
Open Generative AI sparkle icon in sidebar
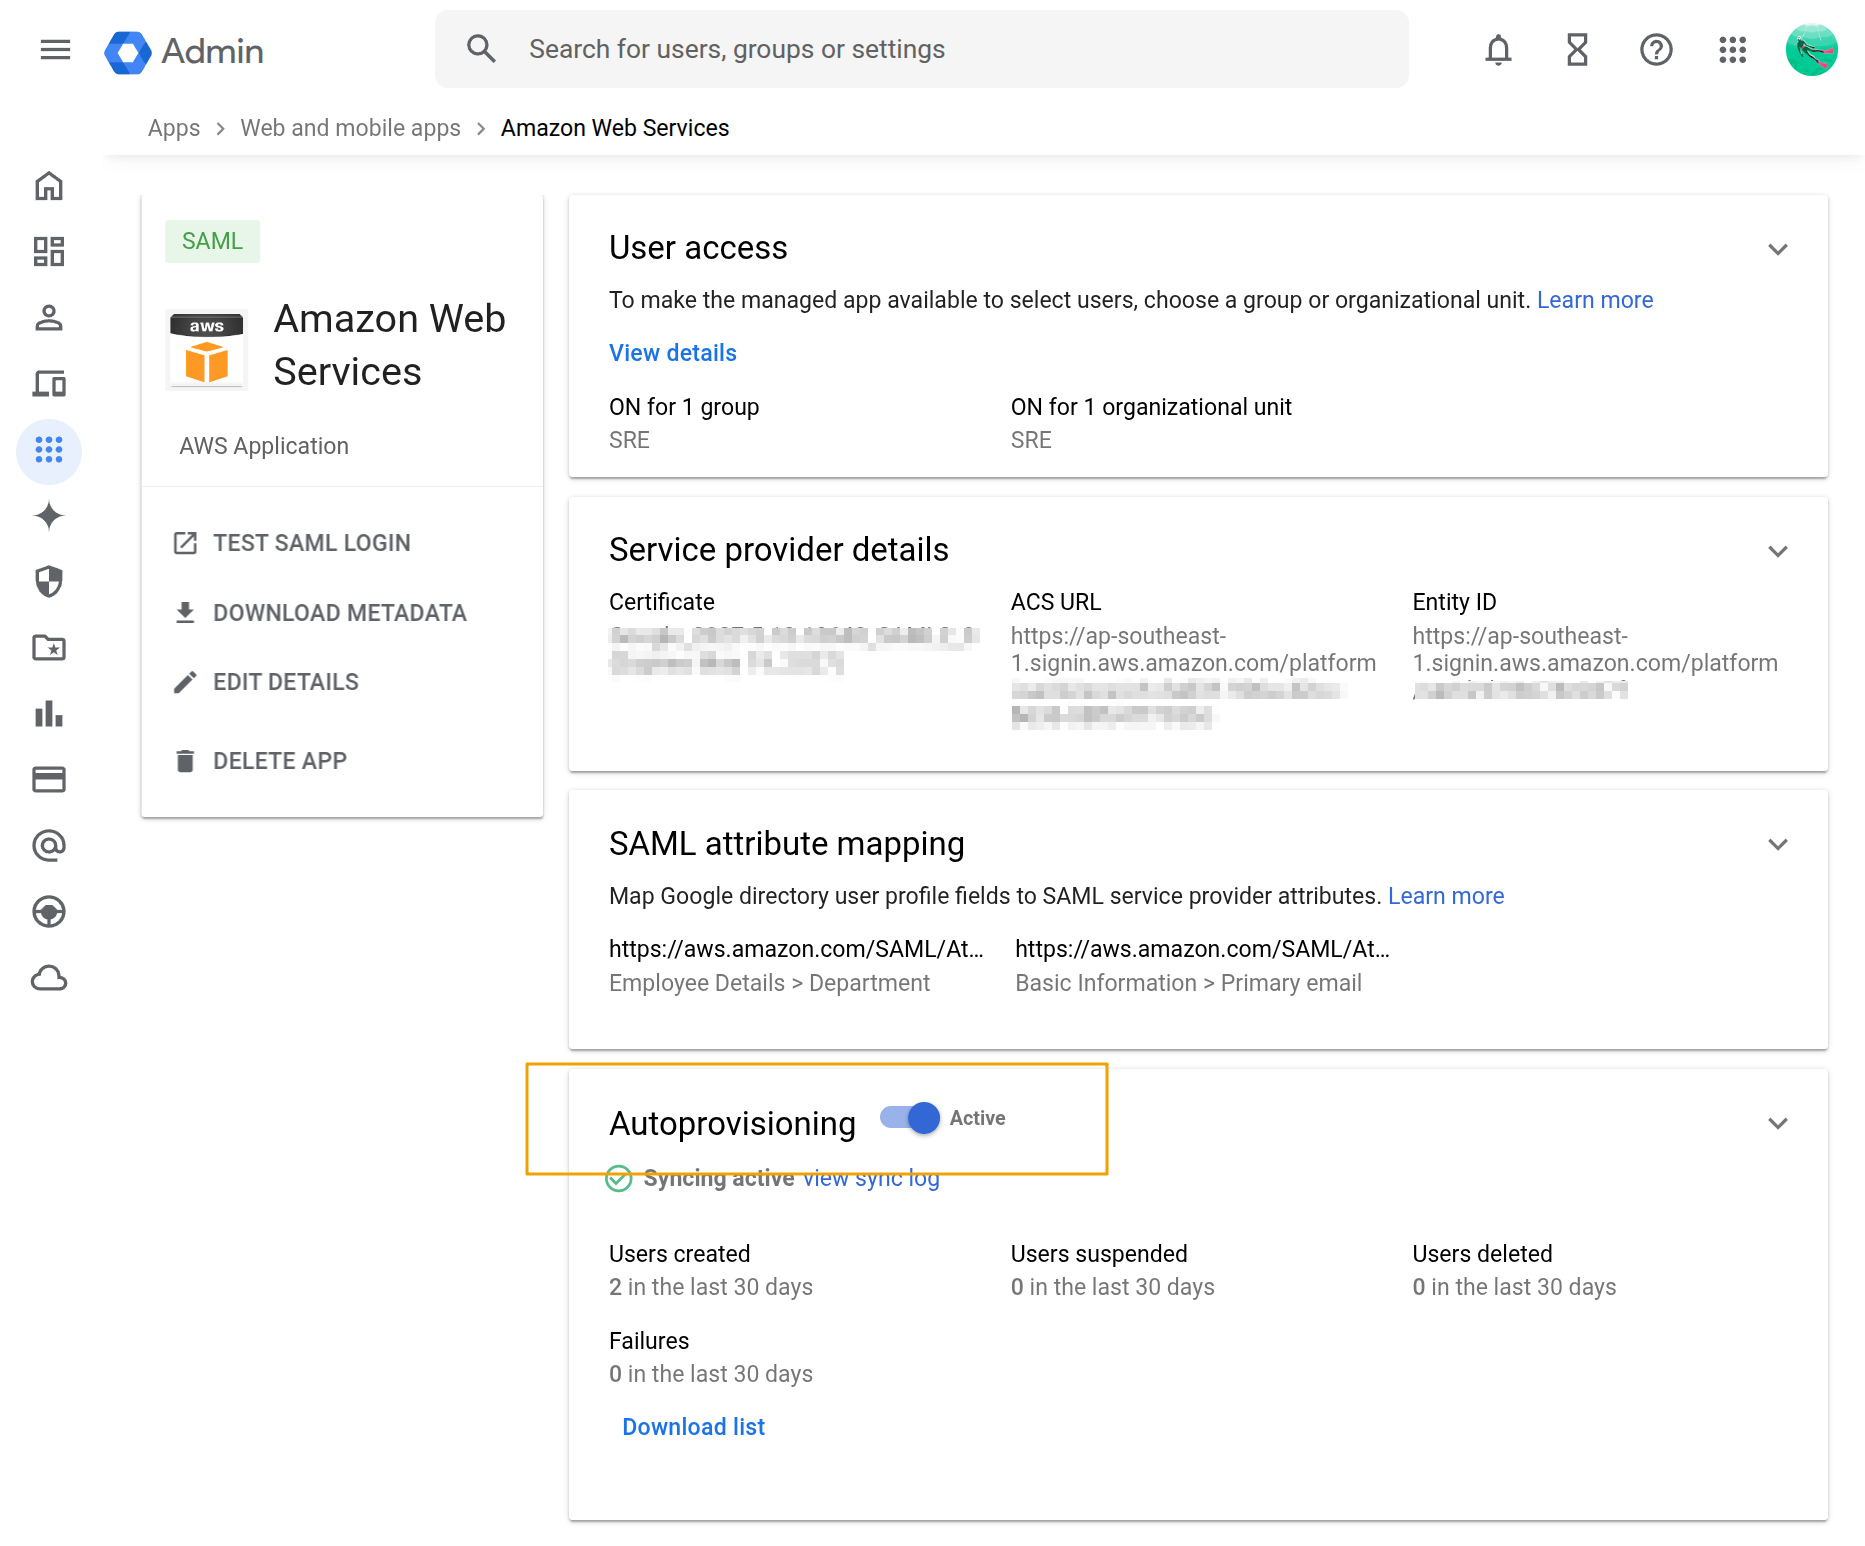tap(49, 516)
